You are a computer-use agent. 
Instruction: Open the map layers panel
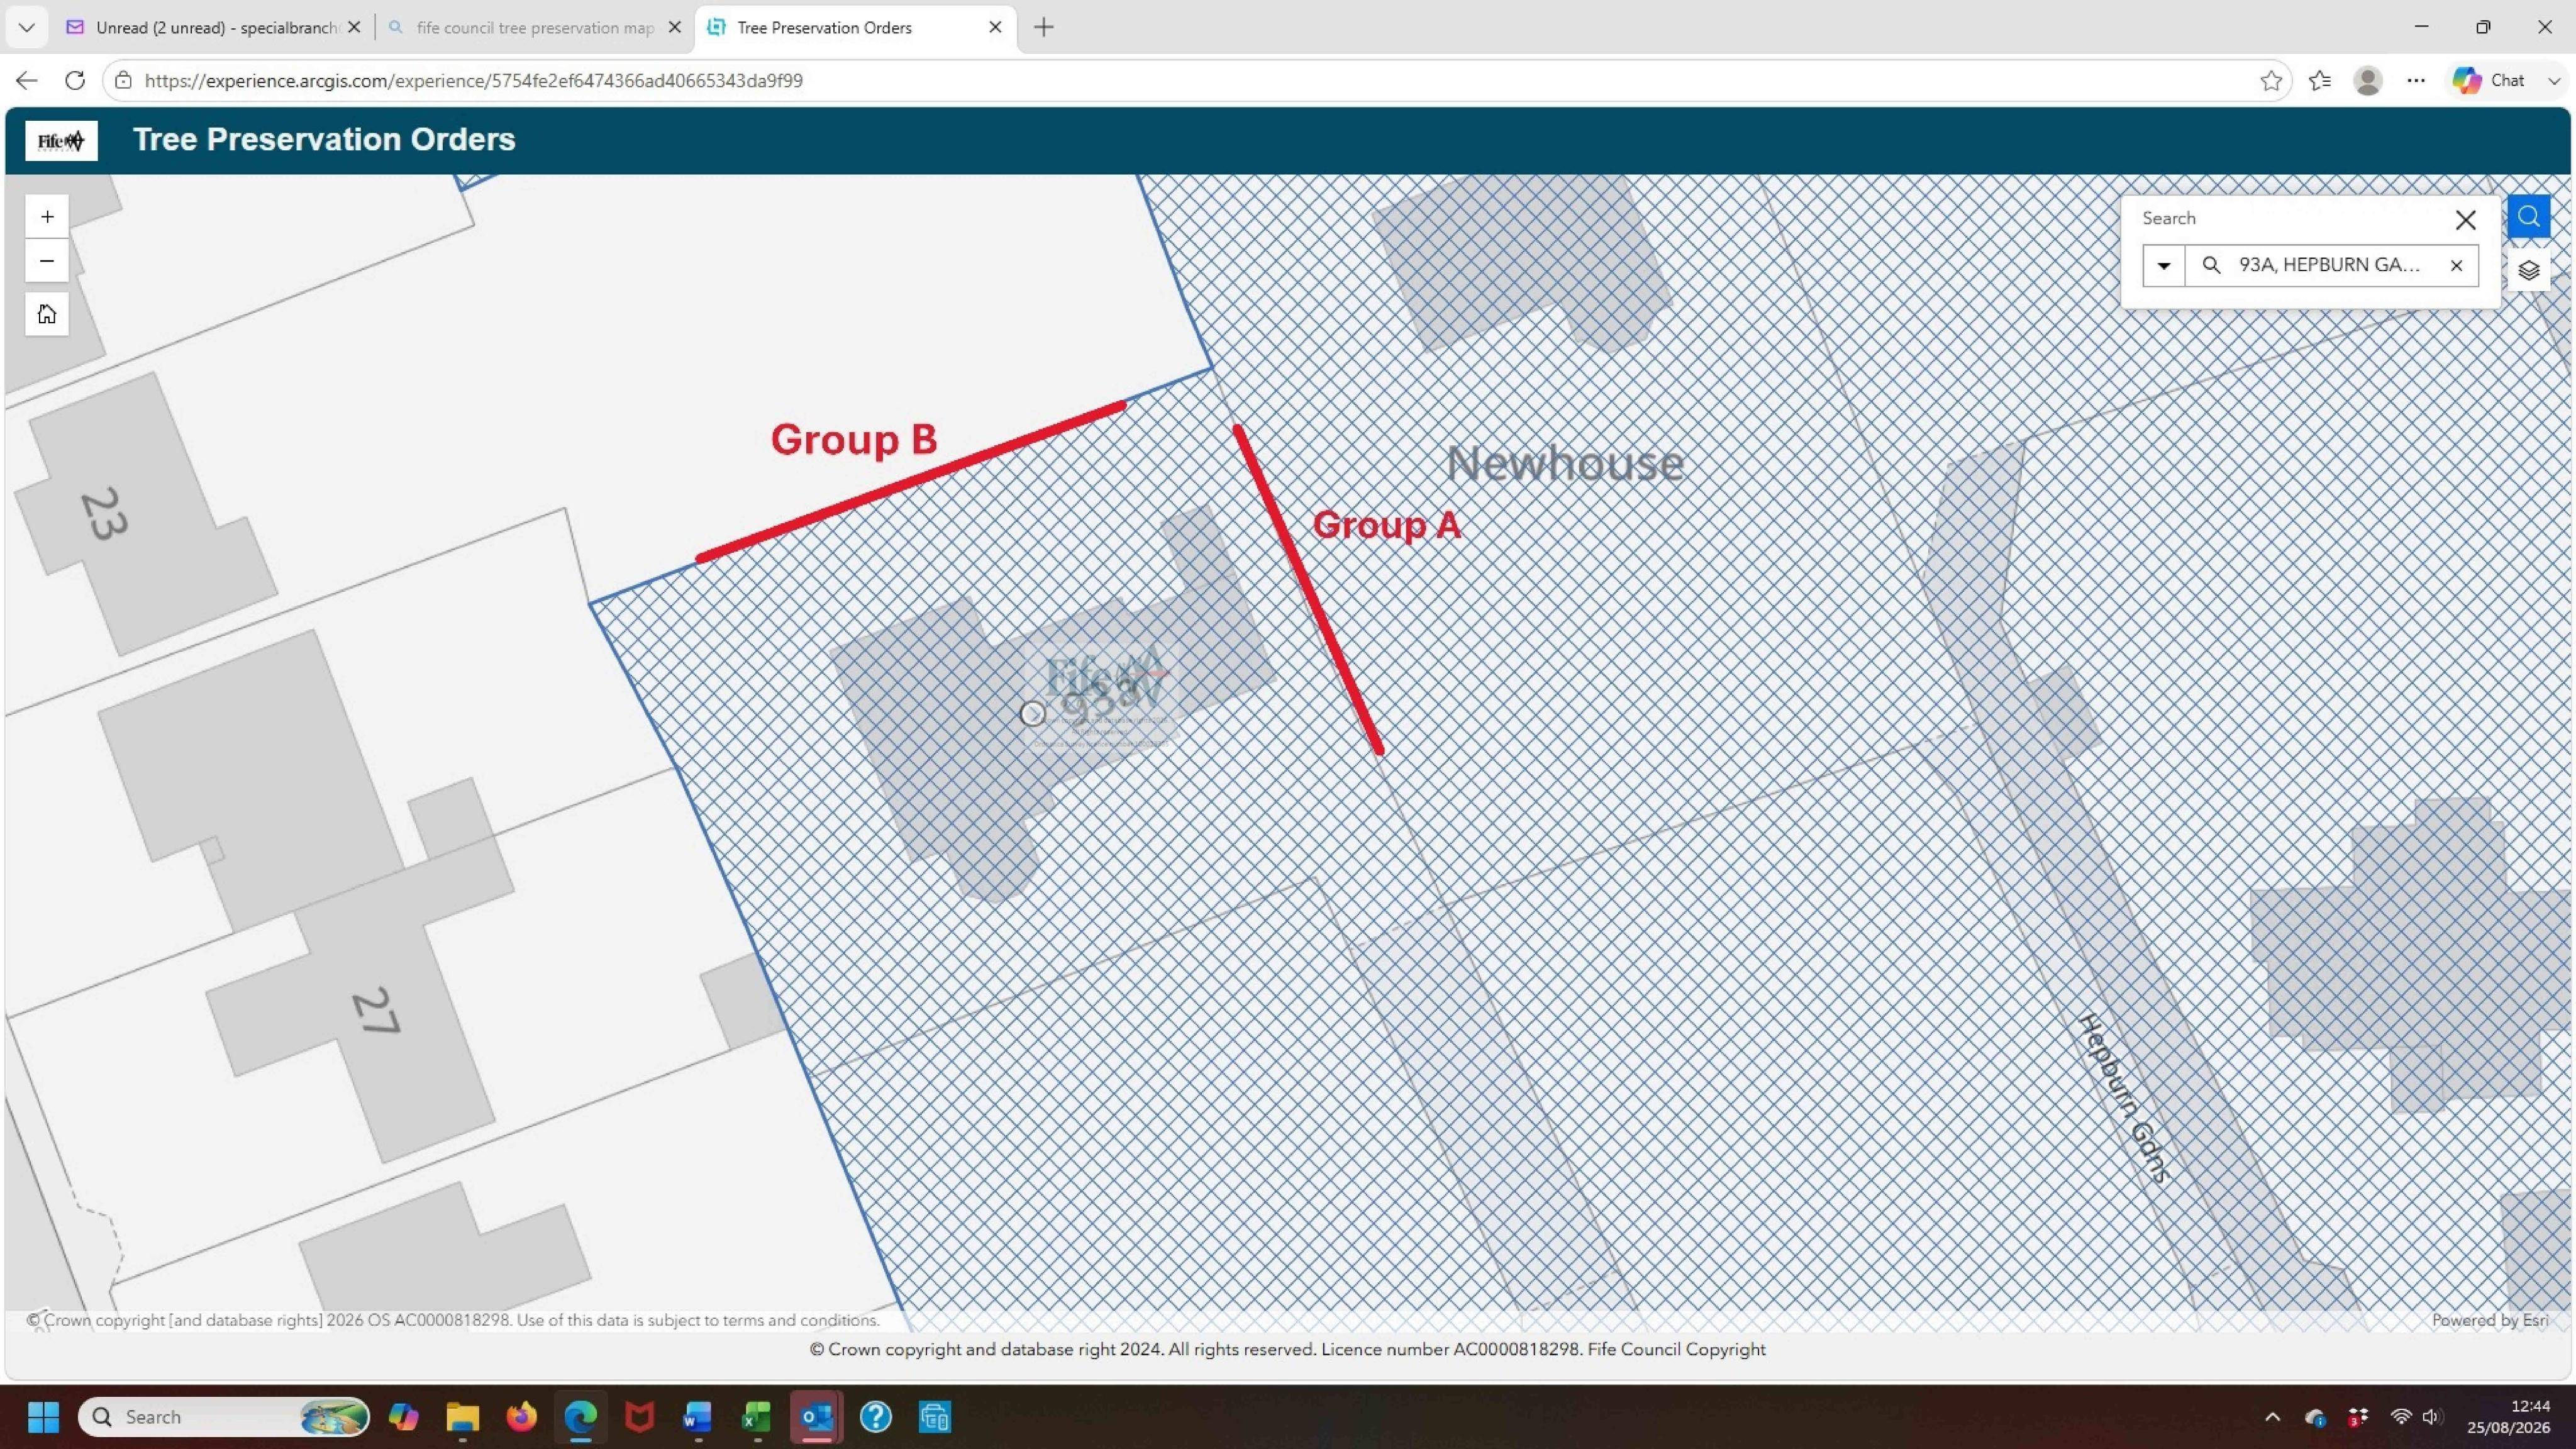point(2528,270)
